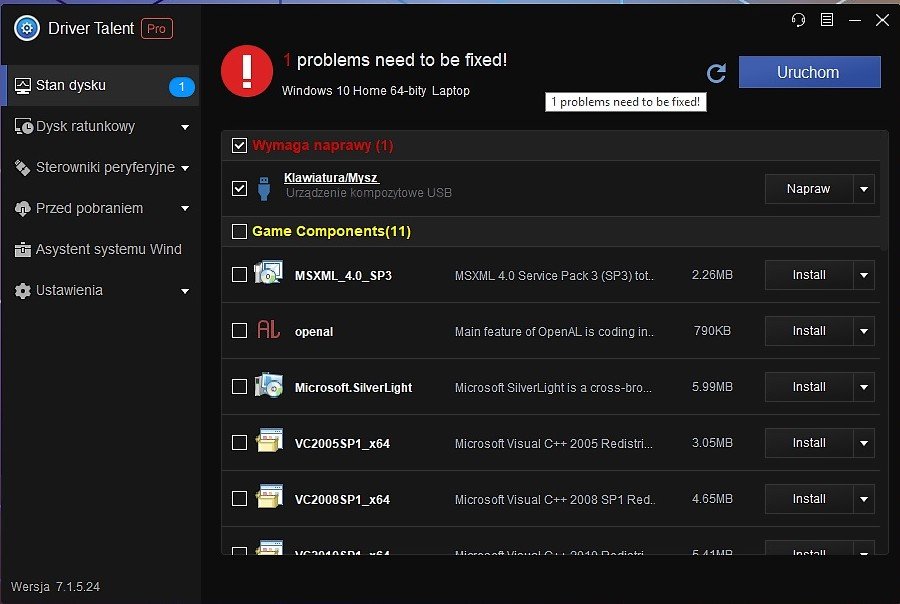
Task: Click the red exclamation warning icon
Action: tap(247, 71)
